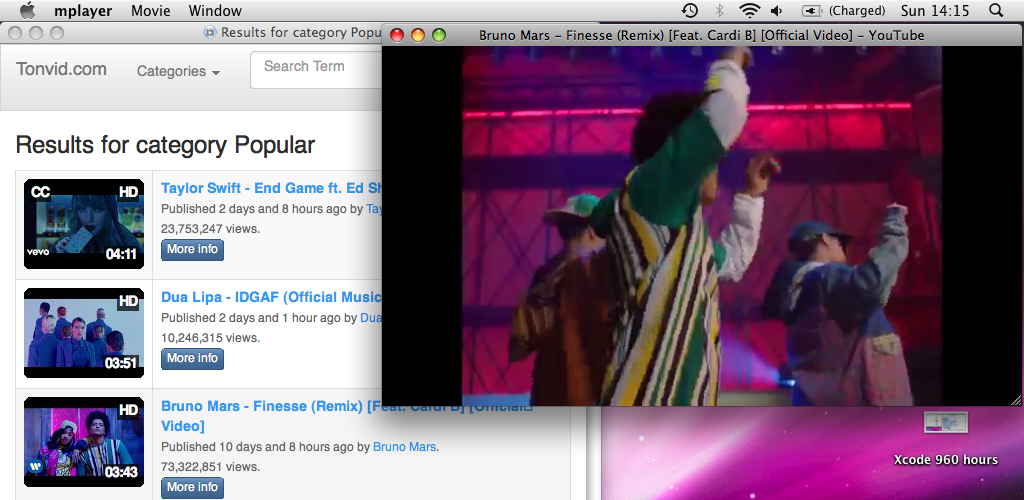This screenshot has height=500, width=1024.
Task: Click the Tonvid.com site logo
Action: [x=61, y=70]
